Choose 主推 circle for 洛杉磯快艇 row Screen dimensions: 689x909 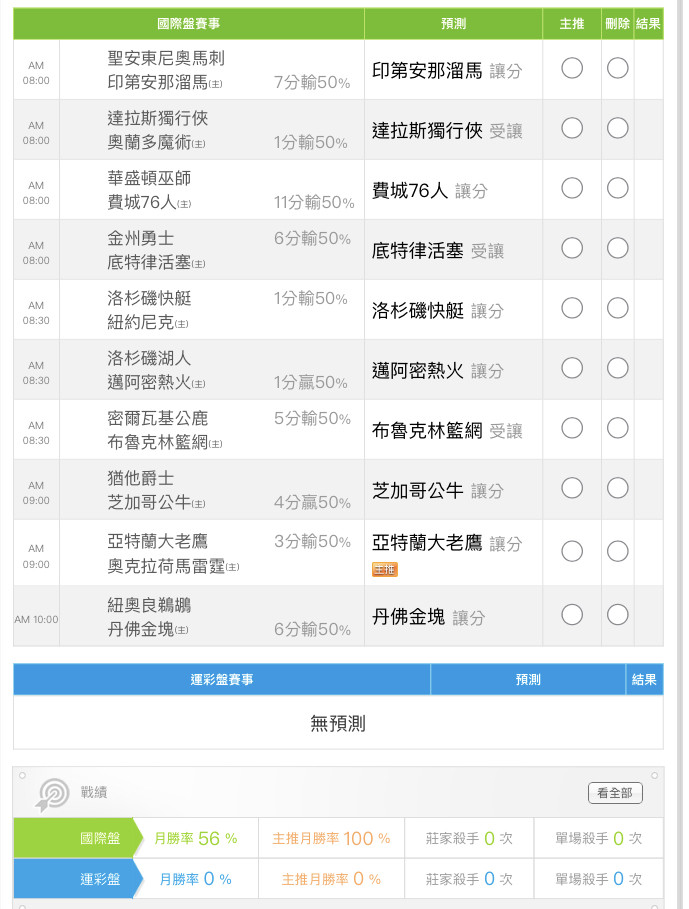pyautogui.click(x=572, y=308)
